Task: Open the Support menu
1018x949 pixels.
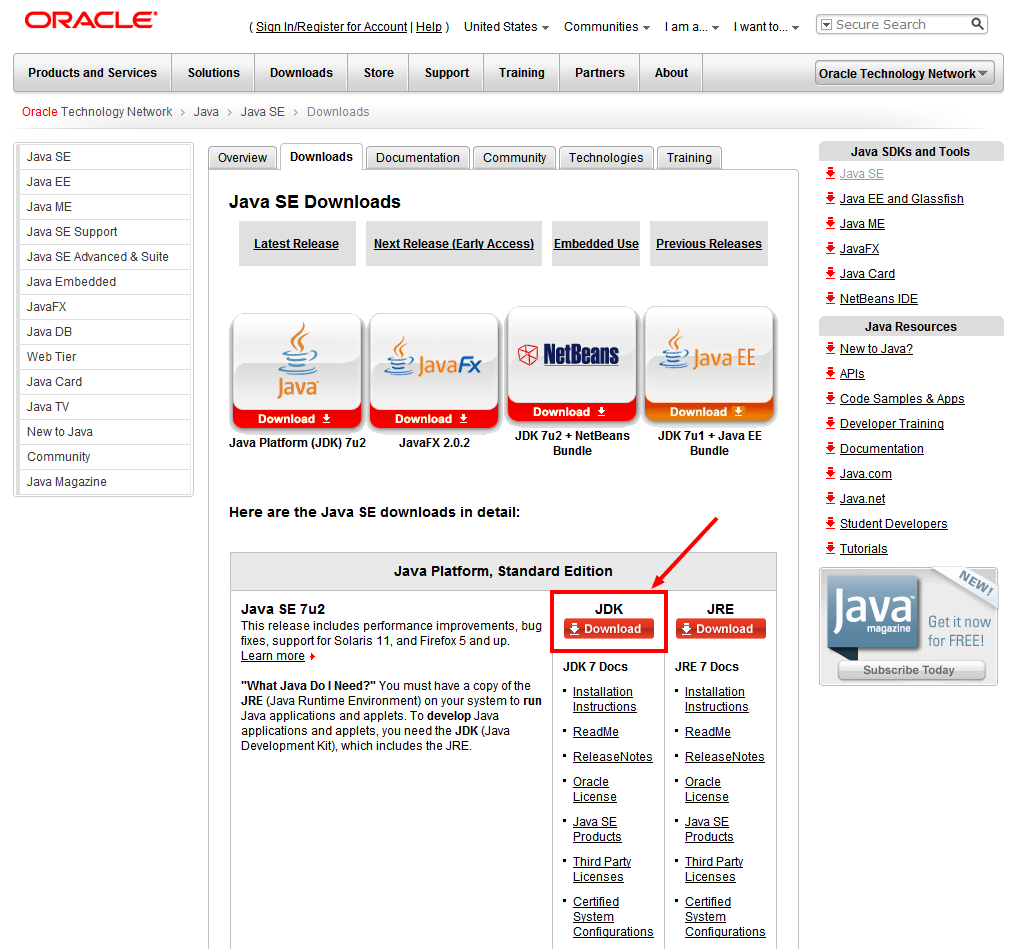Action: pos(447,73)
